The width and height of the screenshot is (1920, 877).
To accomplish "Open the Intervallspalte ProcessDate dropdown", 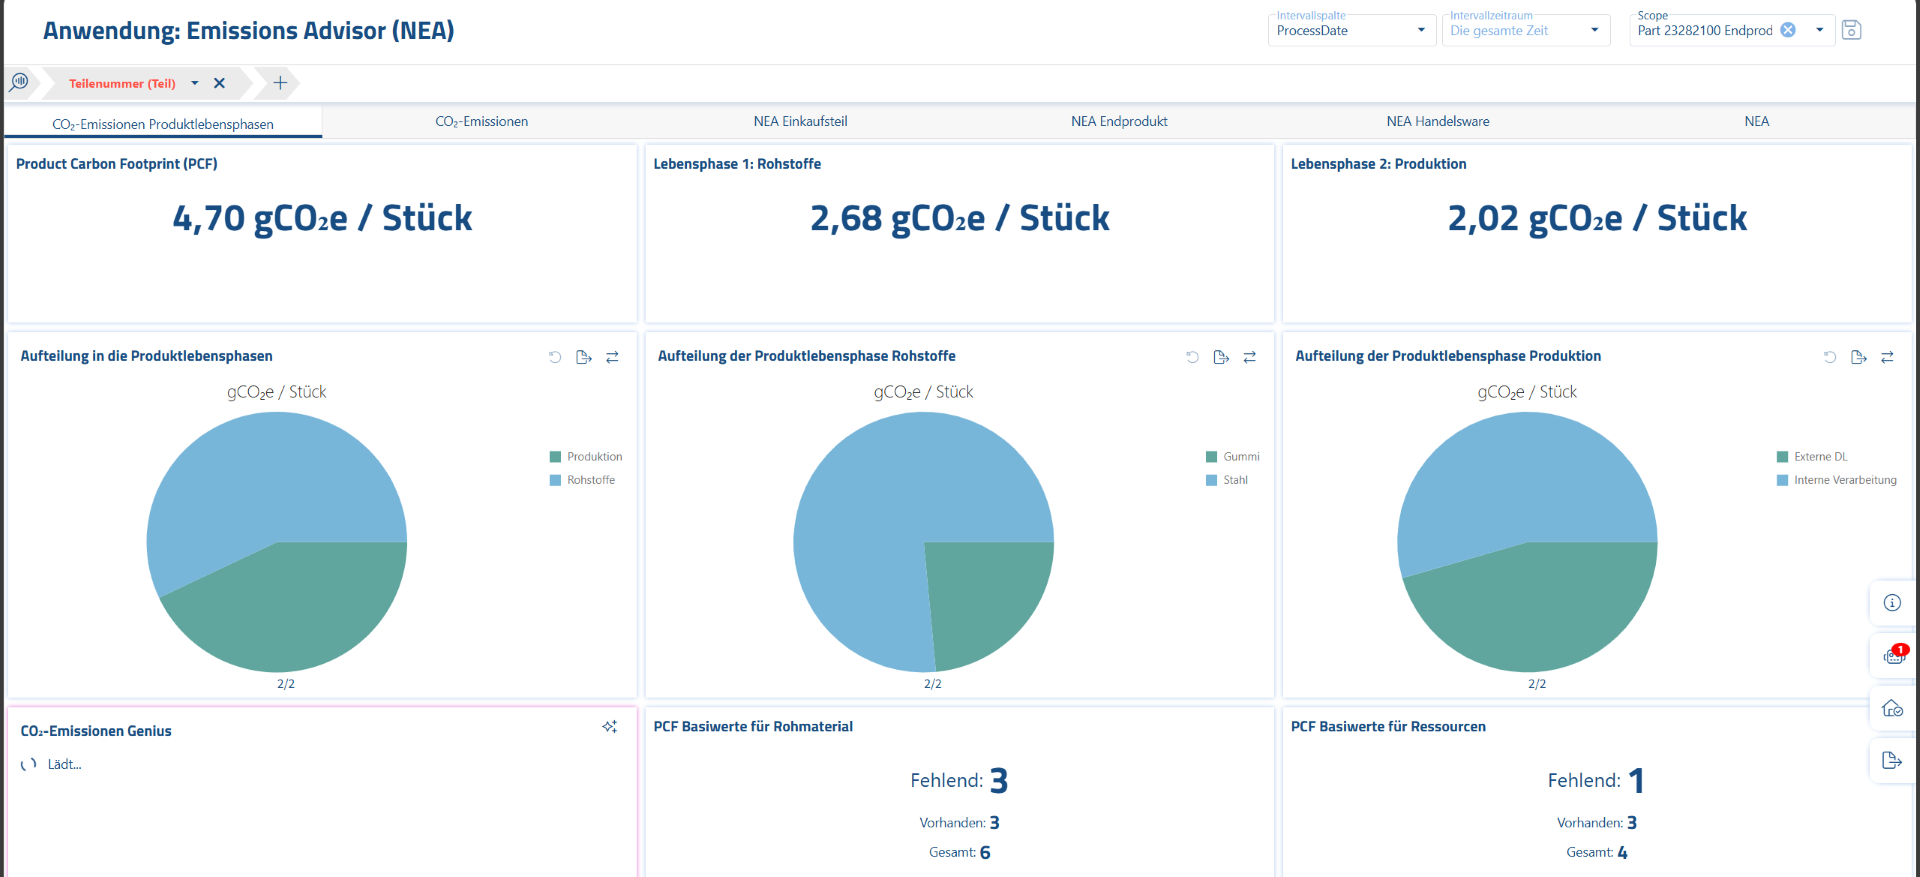I will [1421, 30].
